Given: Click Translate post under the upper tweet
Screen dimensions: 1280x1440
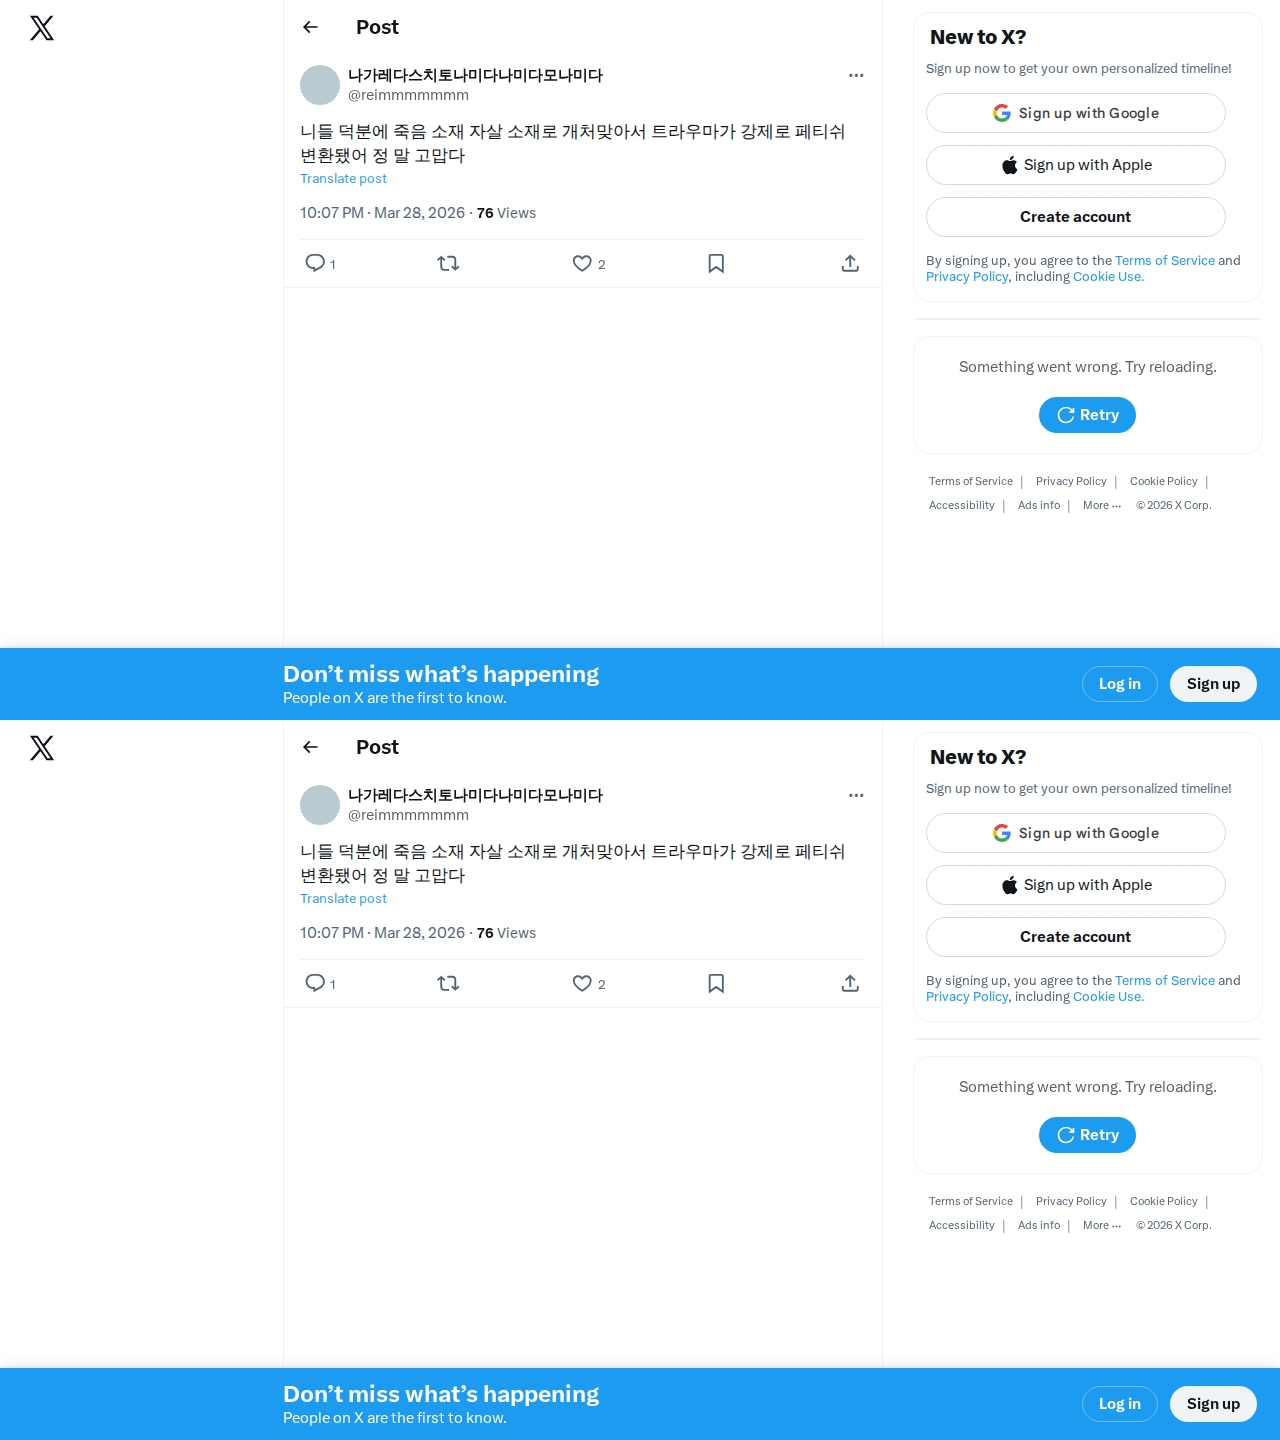Looking at the screenshot, I should (x=343, y=178).
